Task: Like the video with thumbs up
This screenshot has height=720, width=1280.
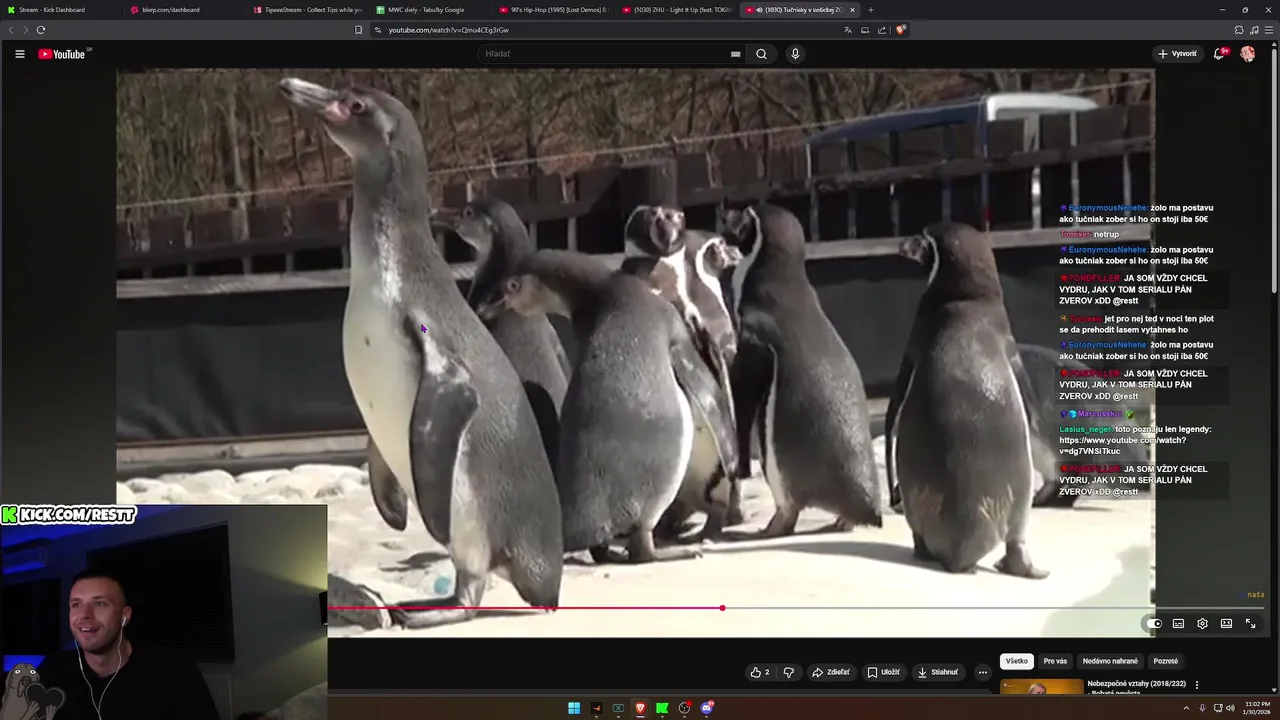Action: coord(760,672)
